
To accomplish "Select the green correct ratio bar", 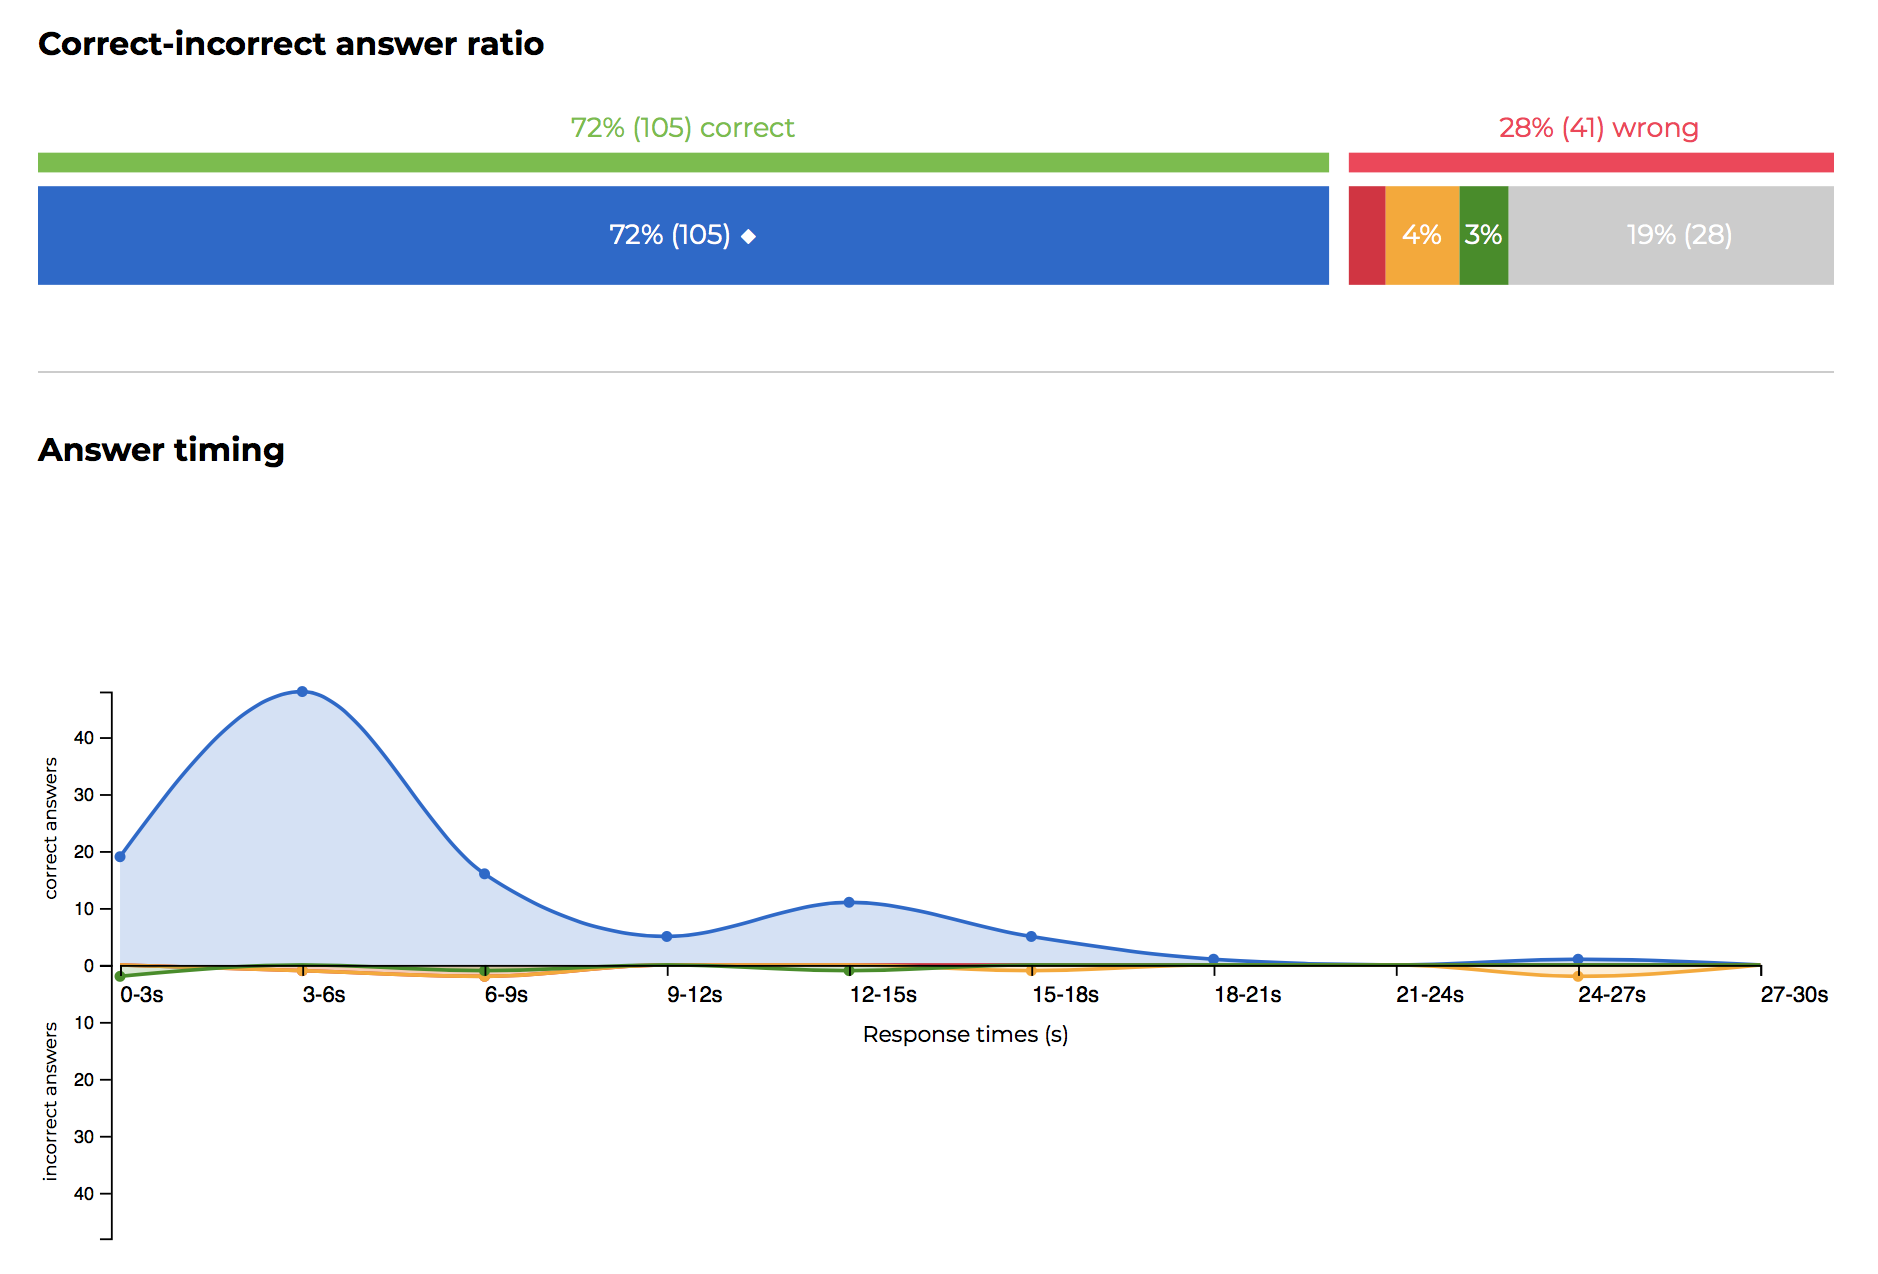I will [683, 162].
